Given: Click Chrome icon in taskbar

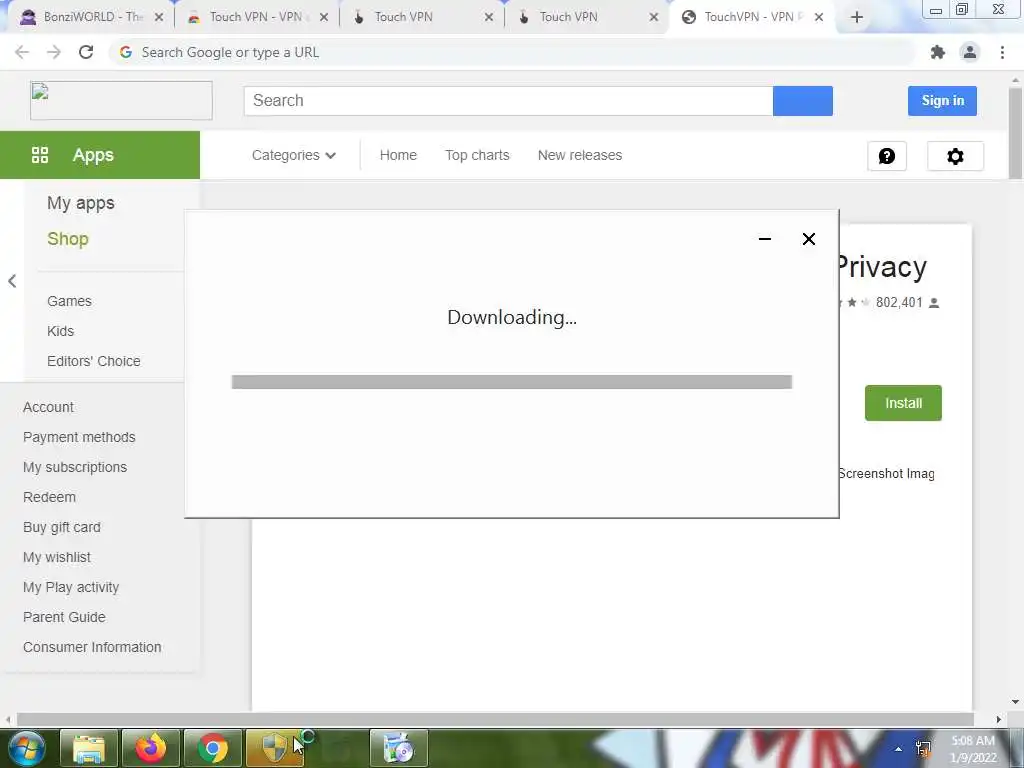Looking at the screenshot, I should [213, 748].
